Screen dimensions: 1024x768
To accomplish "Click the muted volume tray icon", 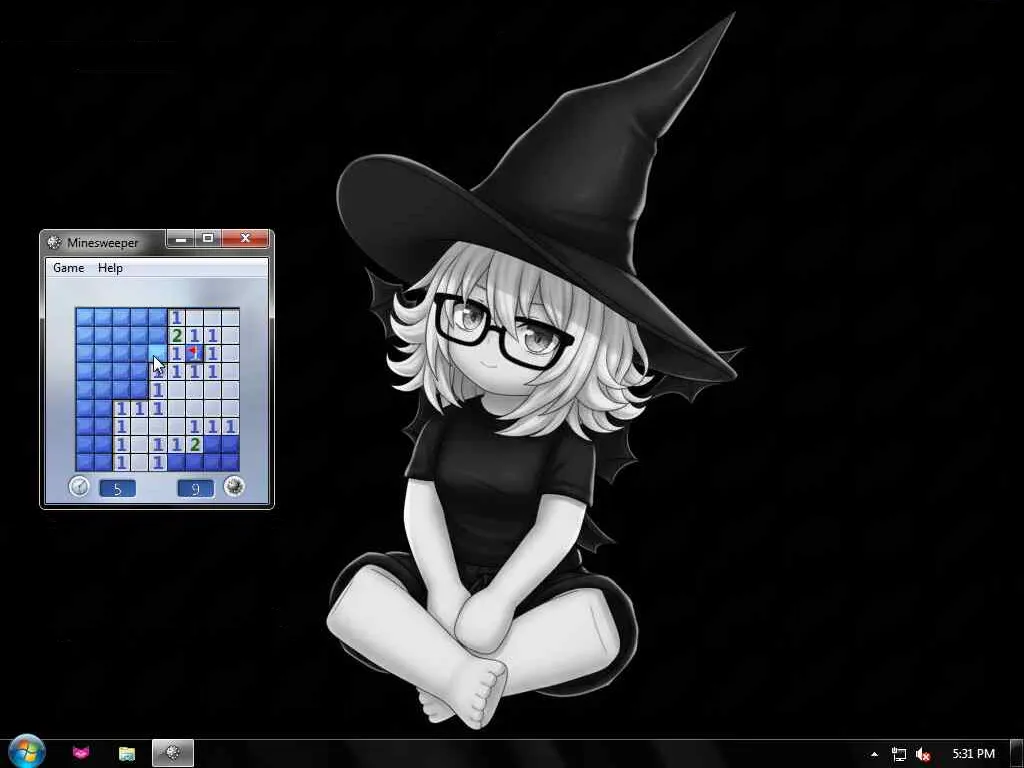I will [923, 754].
